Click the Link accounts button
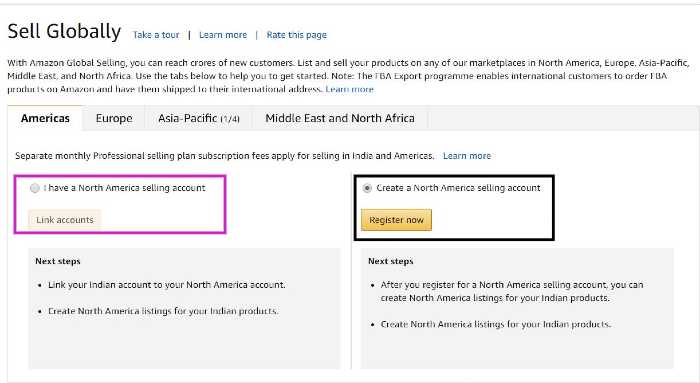 coord(65,220)
